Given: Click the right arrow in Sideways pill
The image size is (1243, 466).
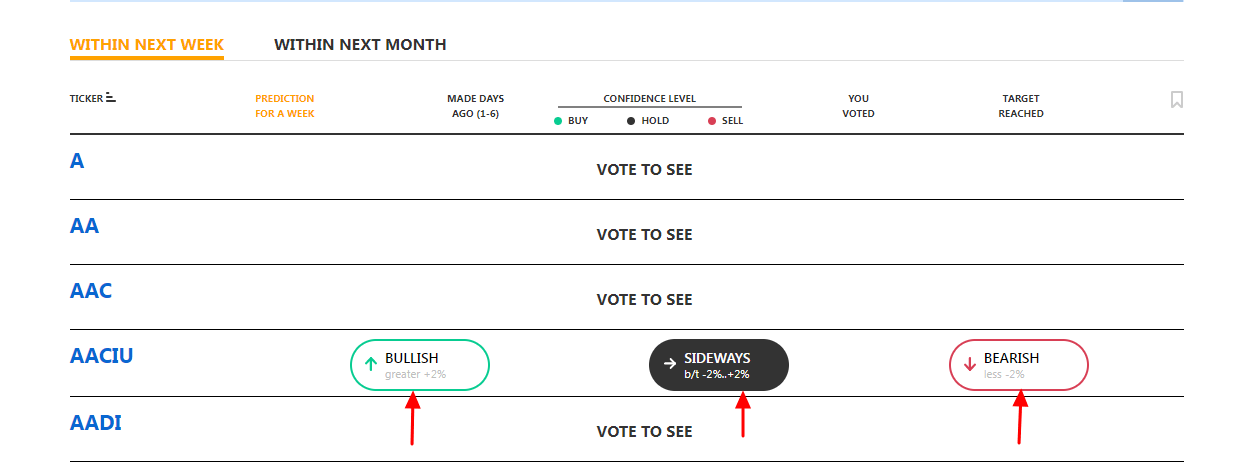Looking at the screenshot, I should coord(670,365).
